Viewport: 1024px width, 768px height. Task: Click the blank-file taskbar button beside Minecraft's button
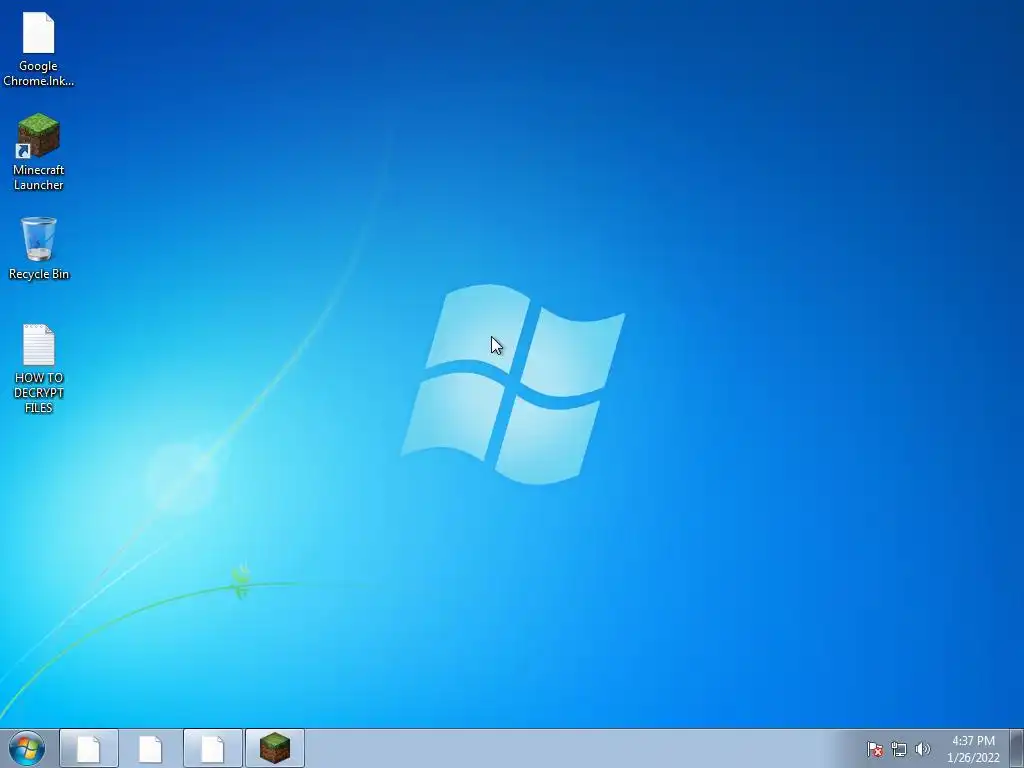click(x=213, y=748)
